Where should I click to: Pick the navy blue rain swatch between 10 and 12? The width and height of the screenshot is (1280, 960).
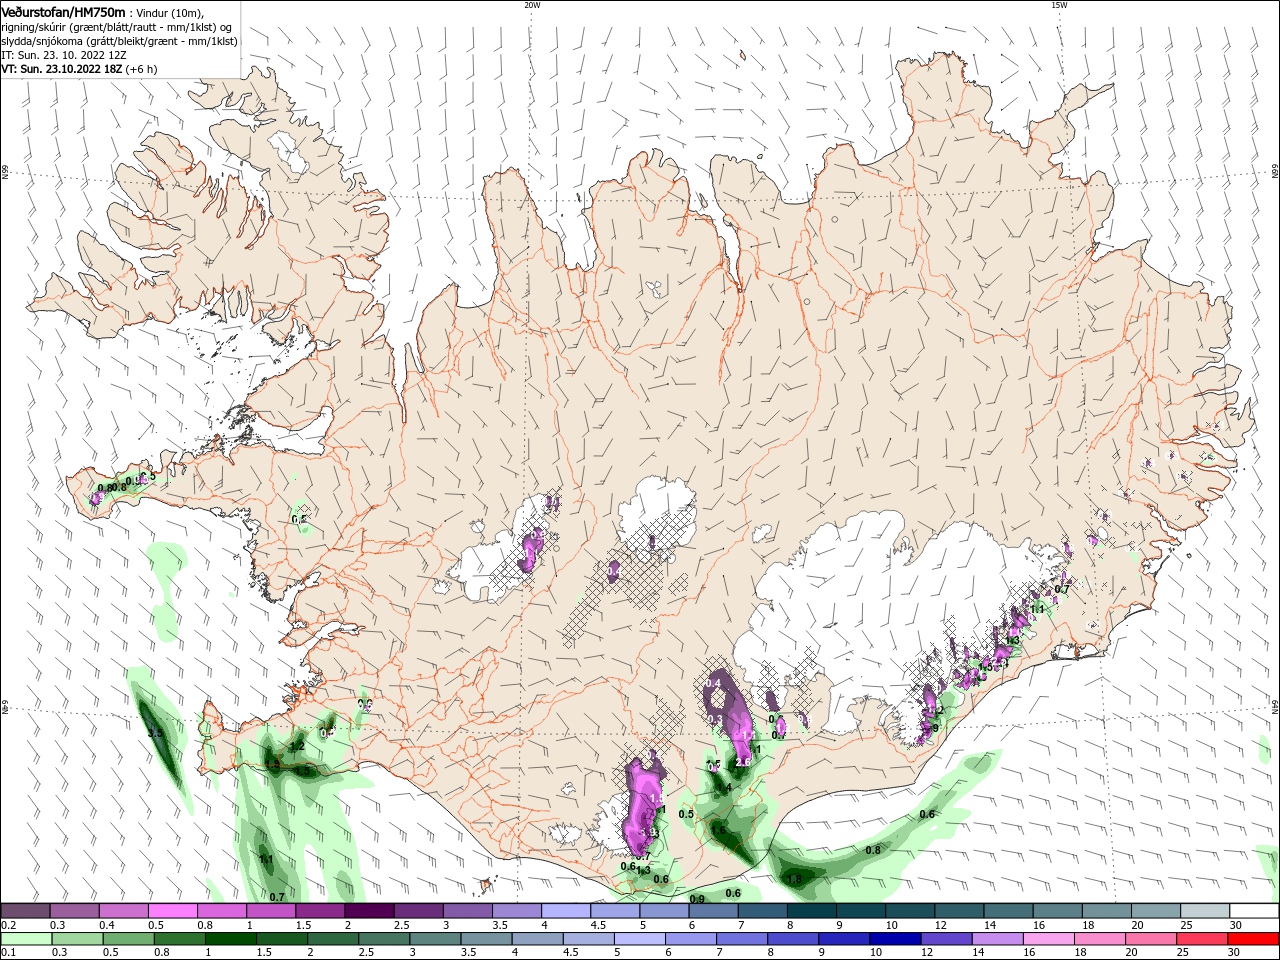click(x=895, y=939)
